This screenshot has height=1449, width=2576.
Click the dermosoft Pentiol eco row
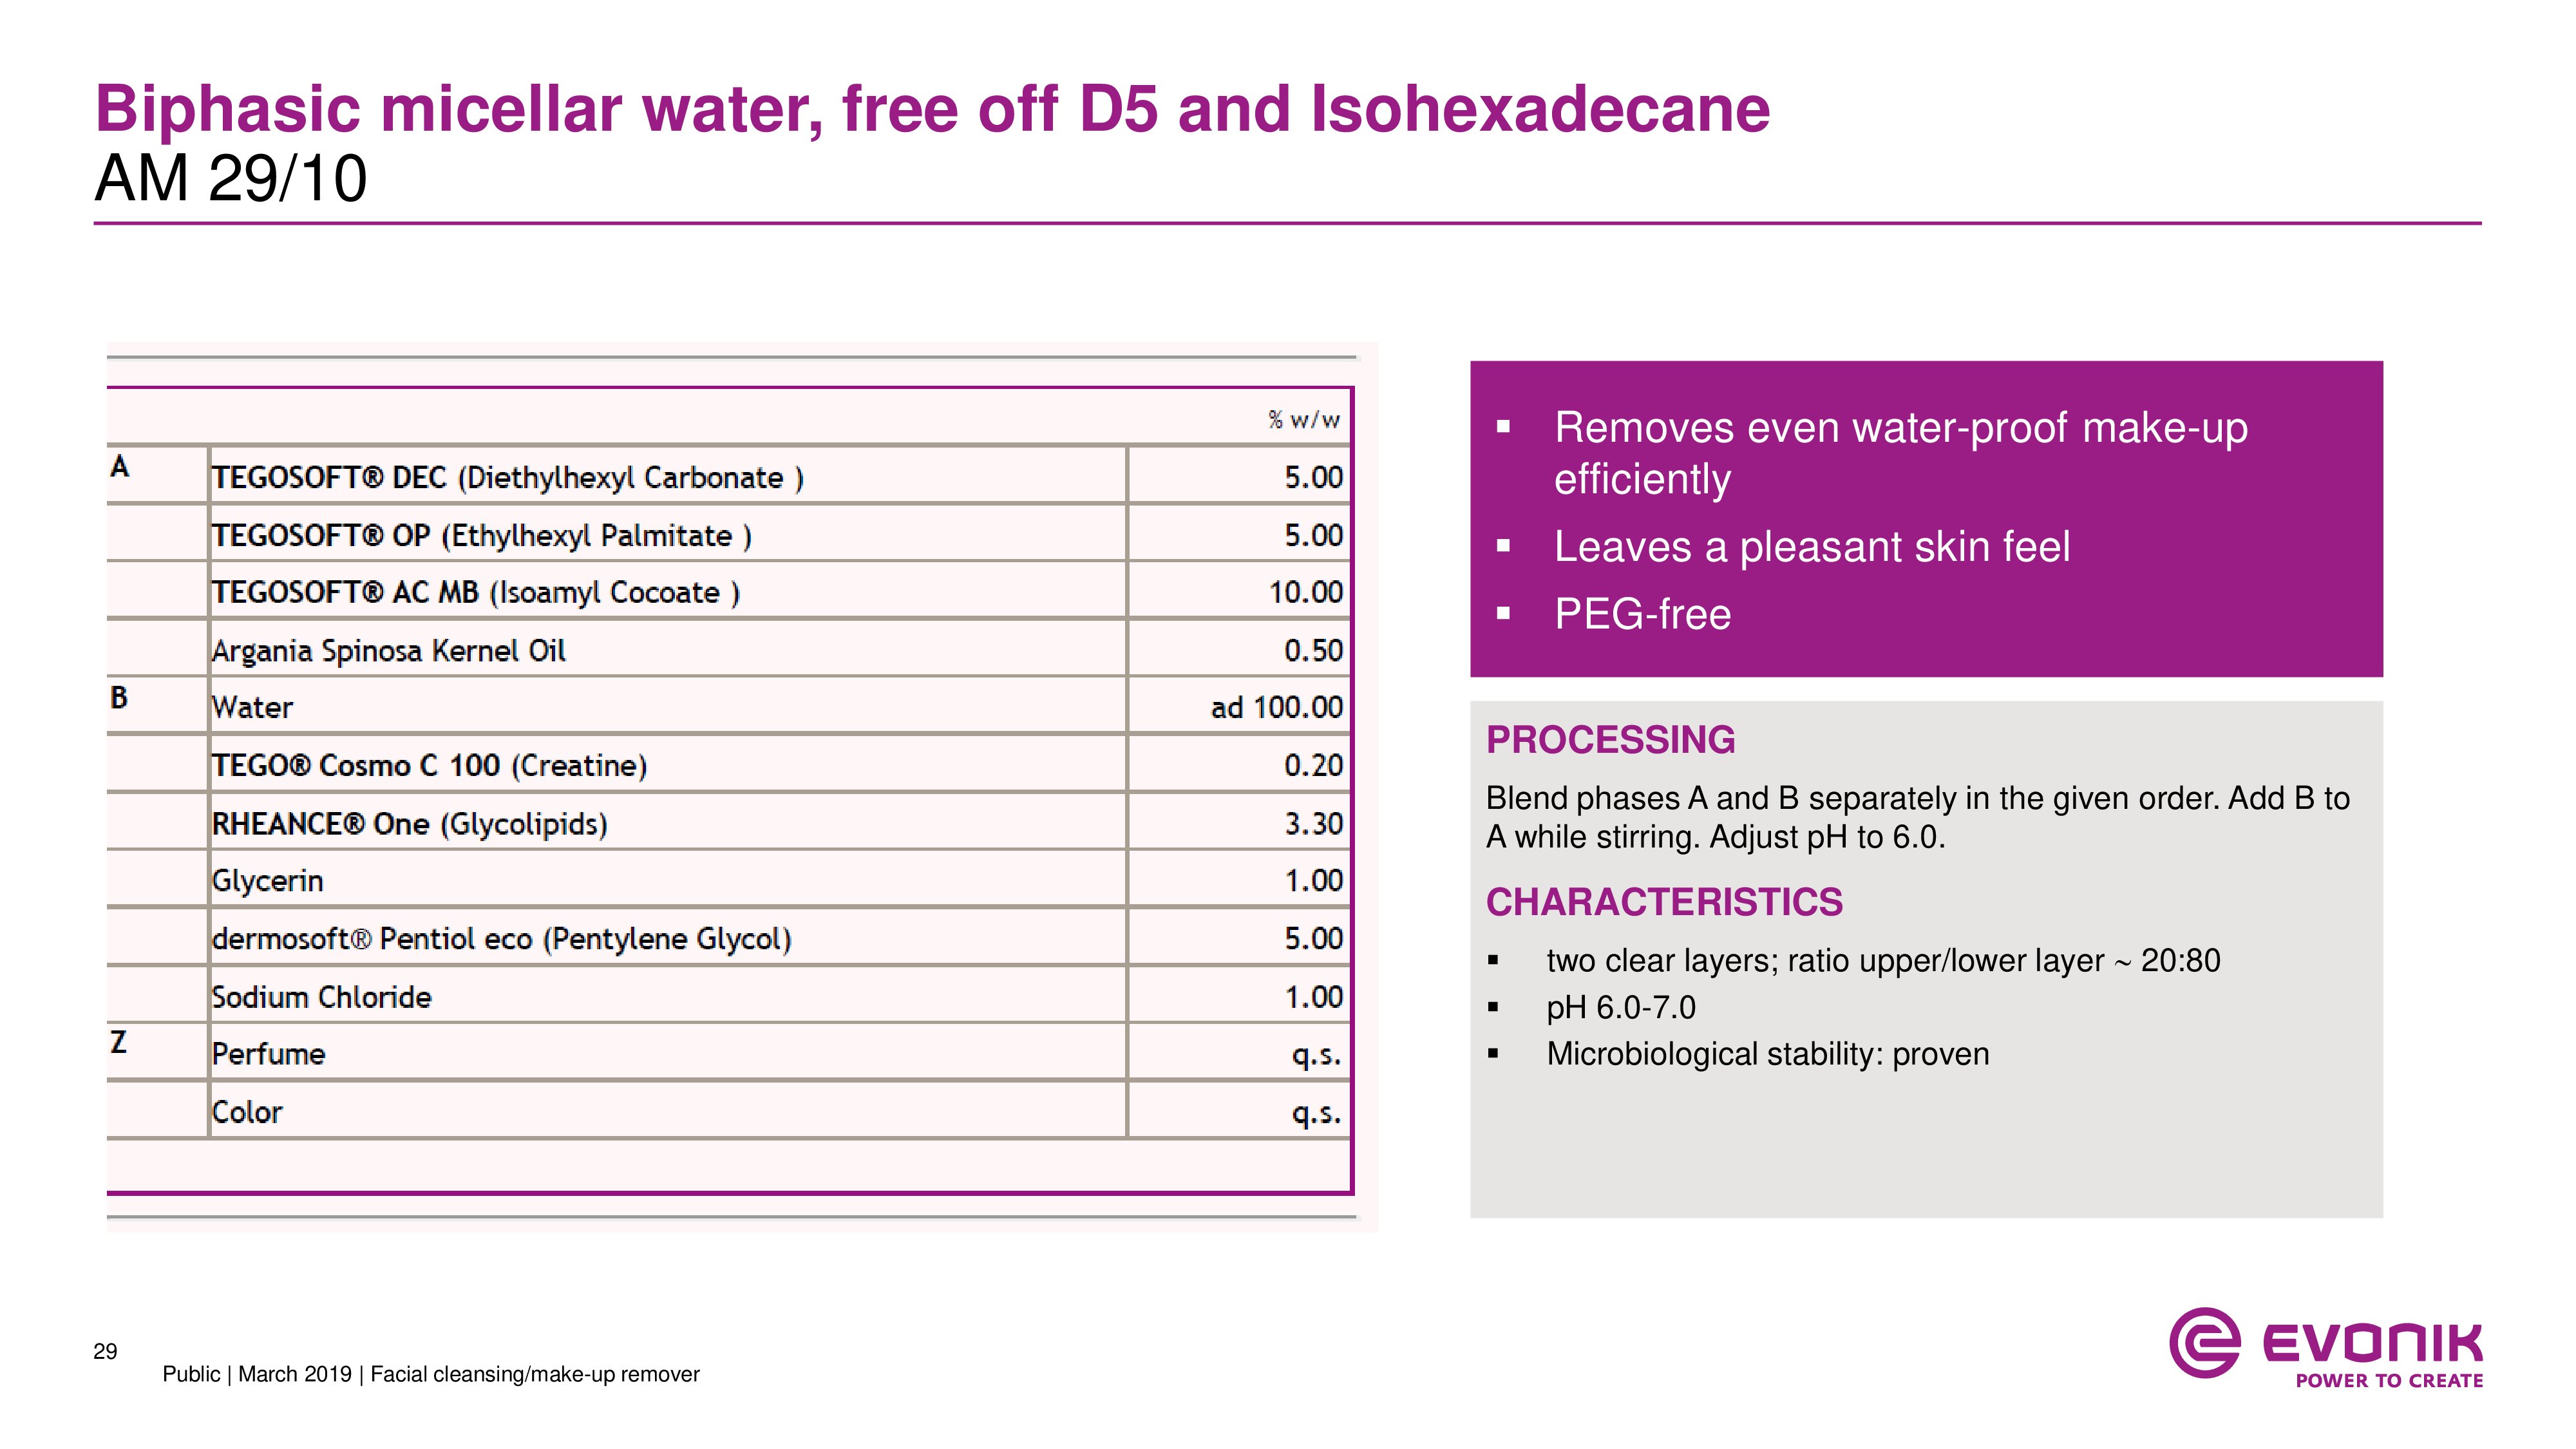coord(501,938)
